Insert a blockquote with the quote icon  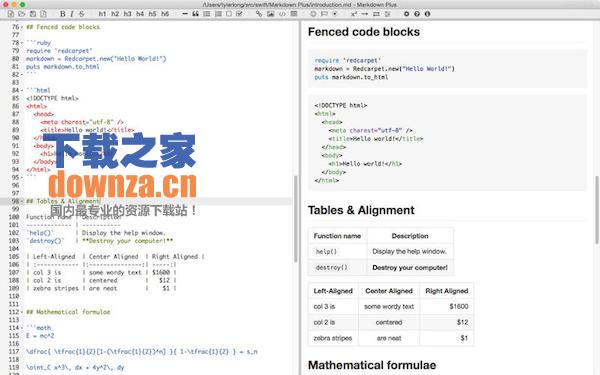(196, 14)
